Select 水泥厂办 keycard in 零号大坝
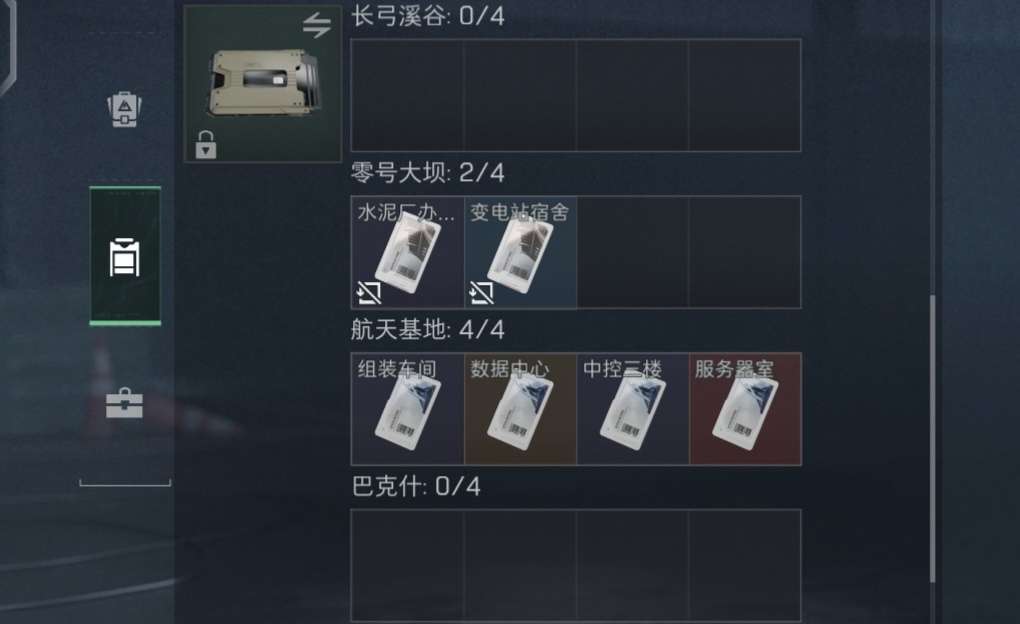Image resolution: width=1020 pixels, height=624 pixels. 408,252
